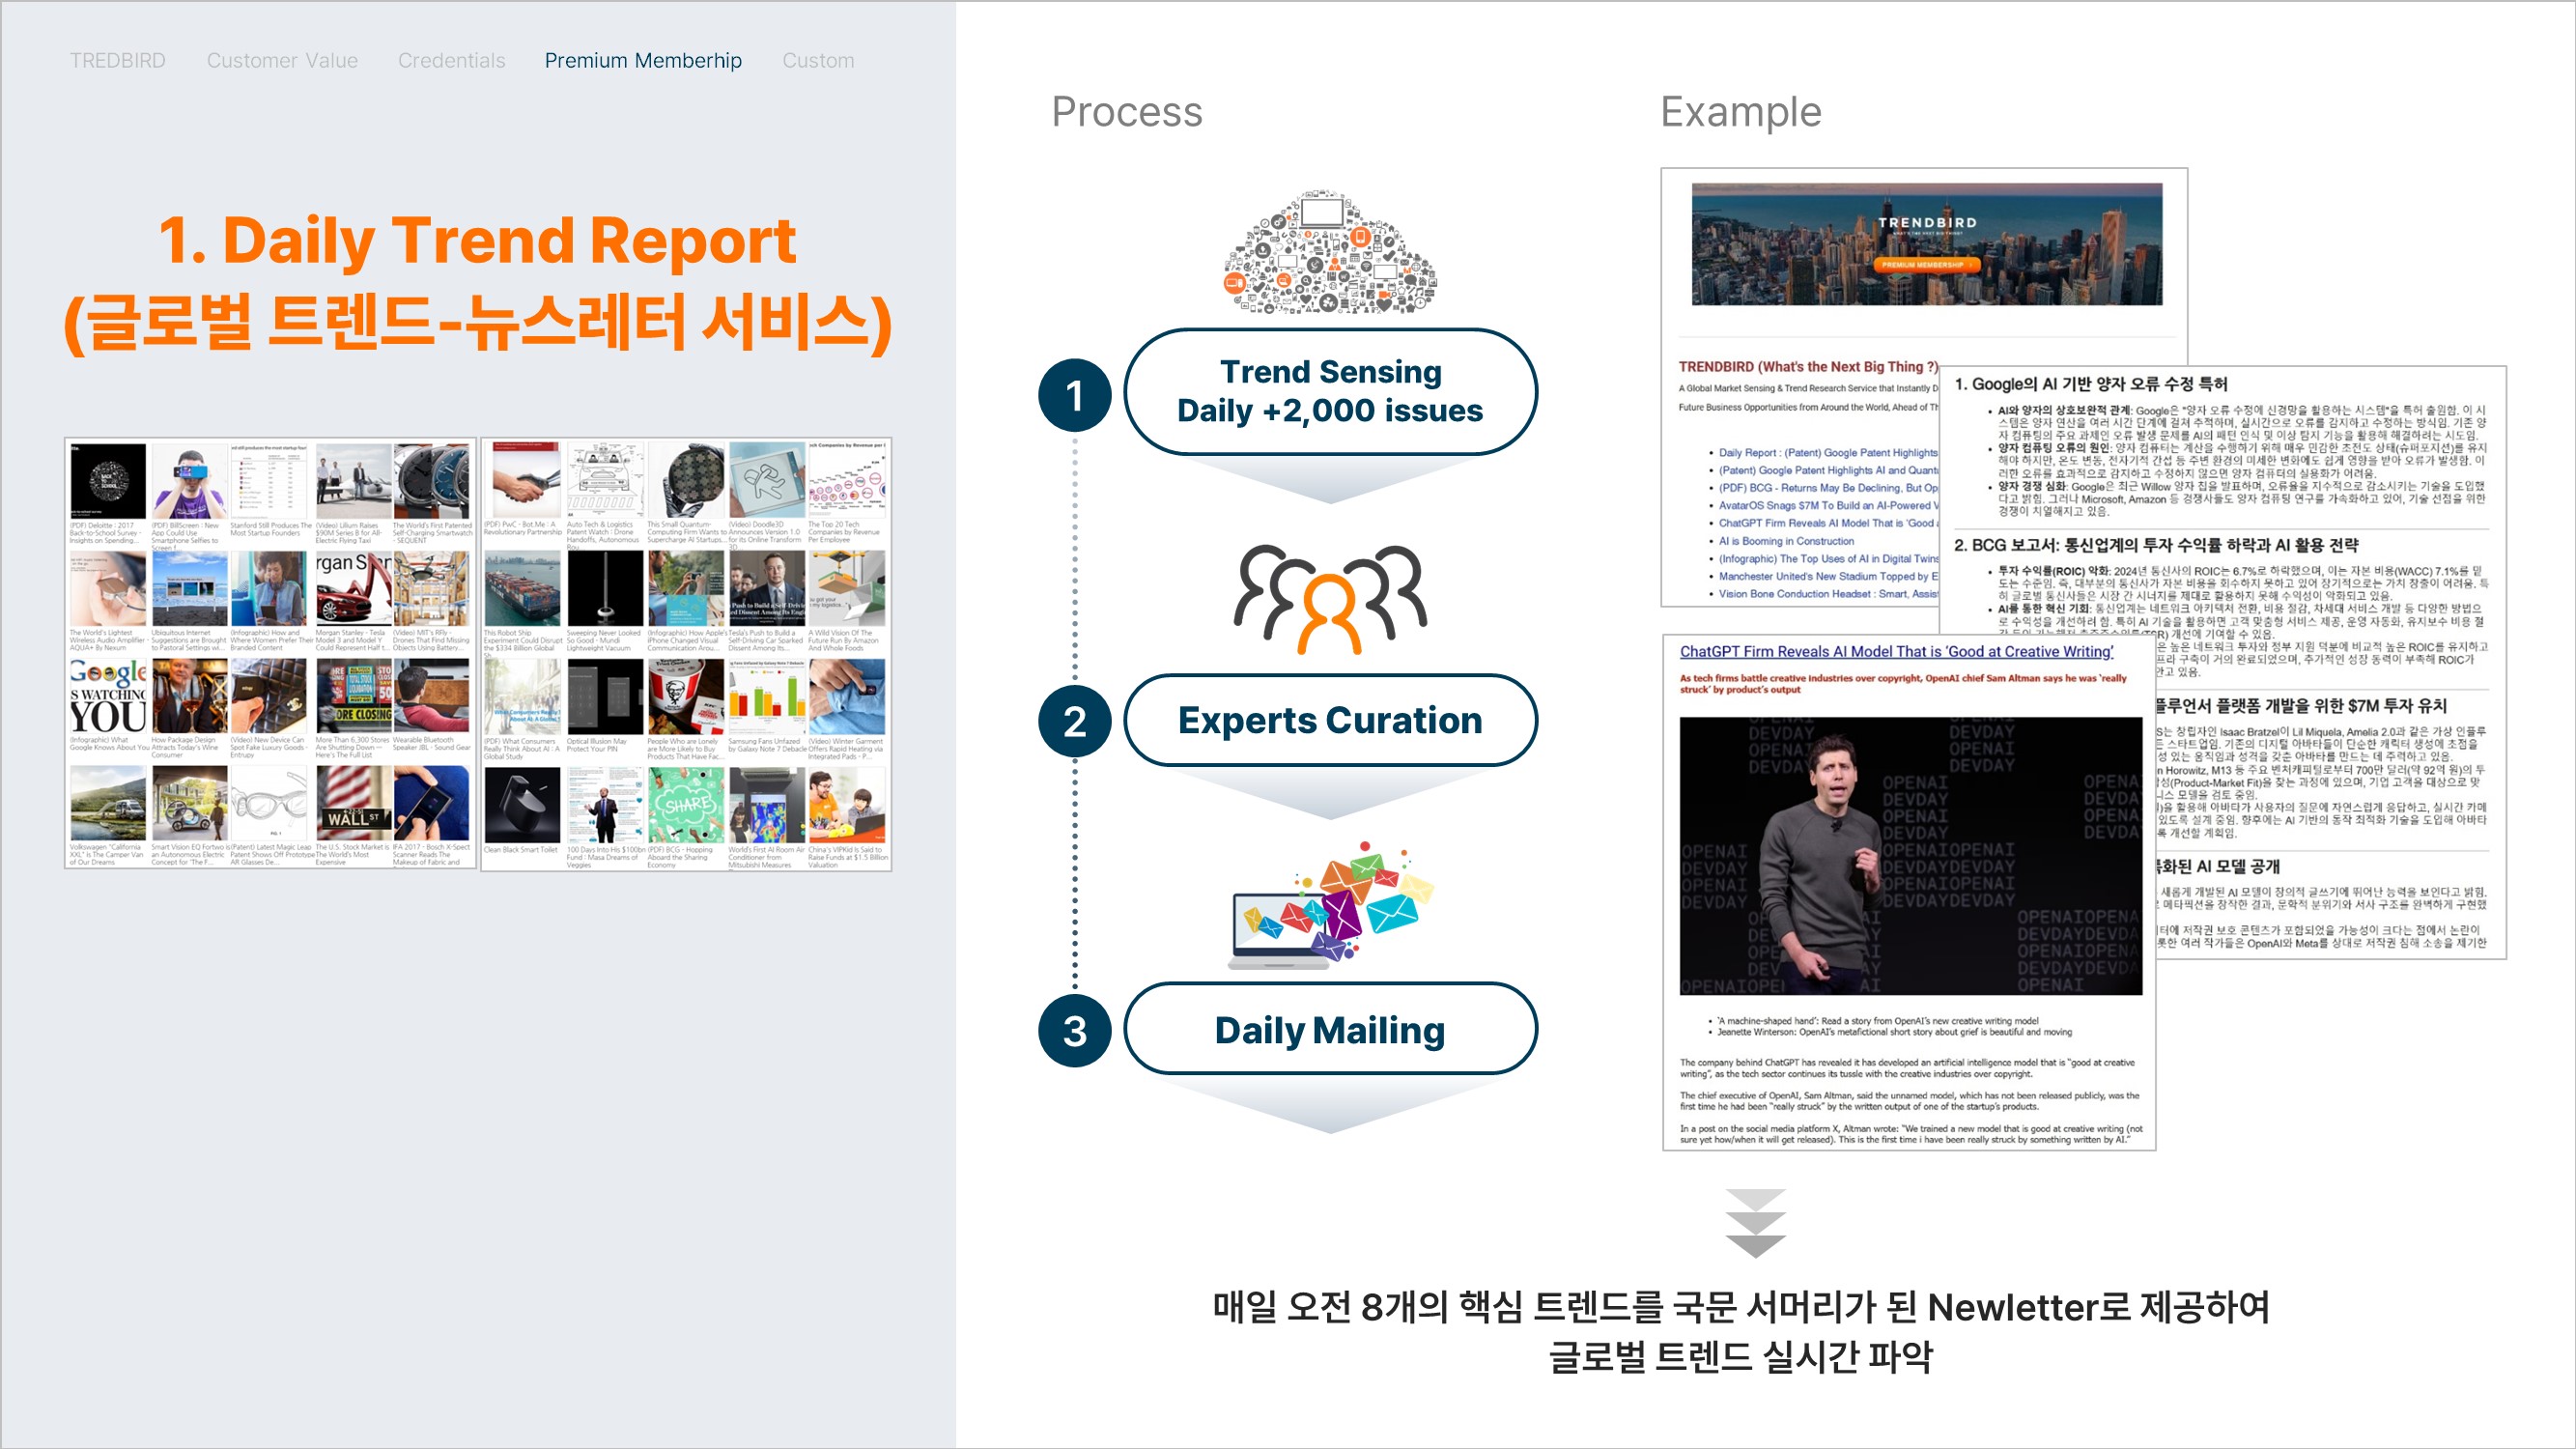
Task: Click the Trend Sensing Daily +2,000 issues pill
Action: point(1330,391)
